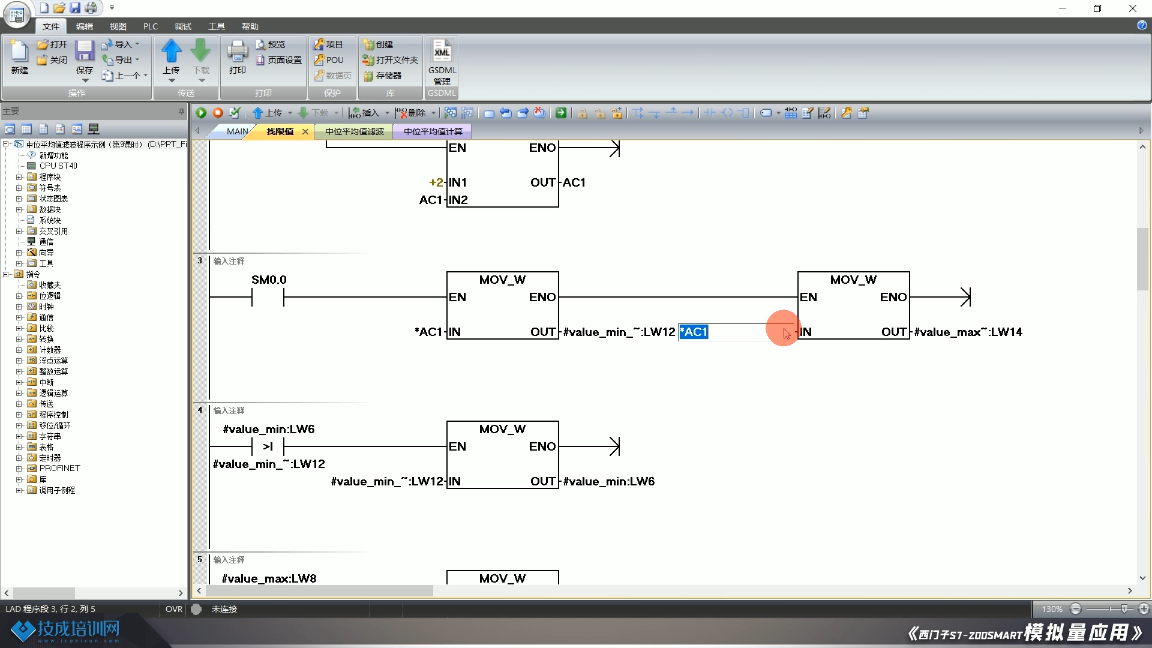Pin the 主要 navigation panel
The width and height of the screenshot is (1152, 648).
click(181, 112)
